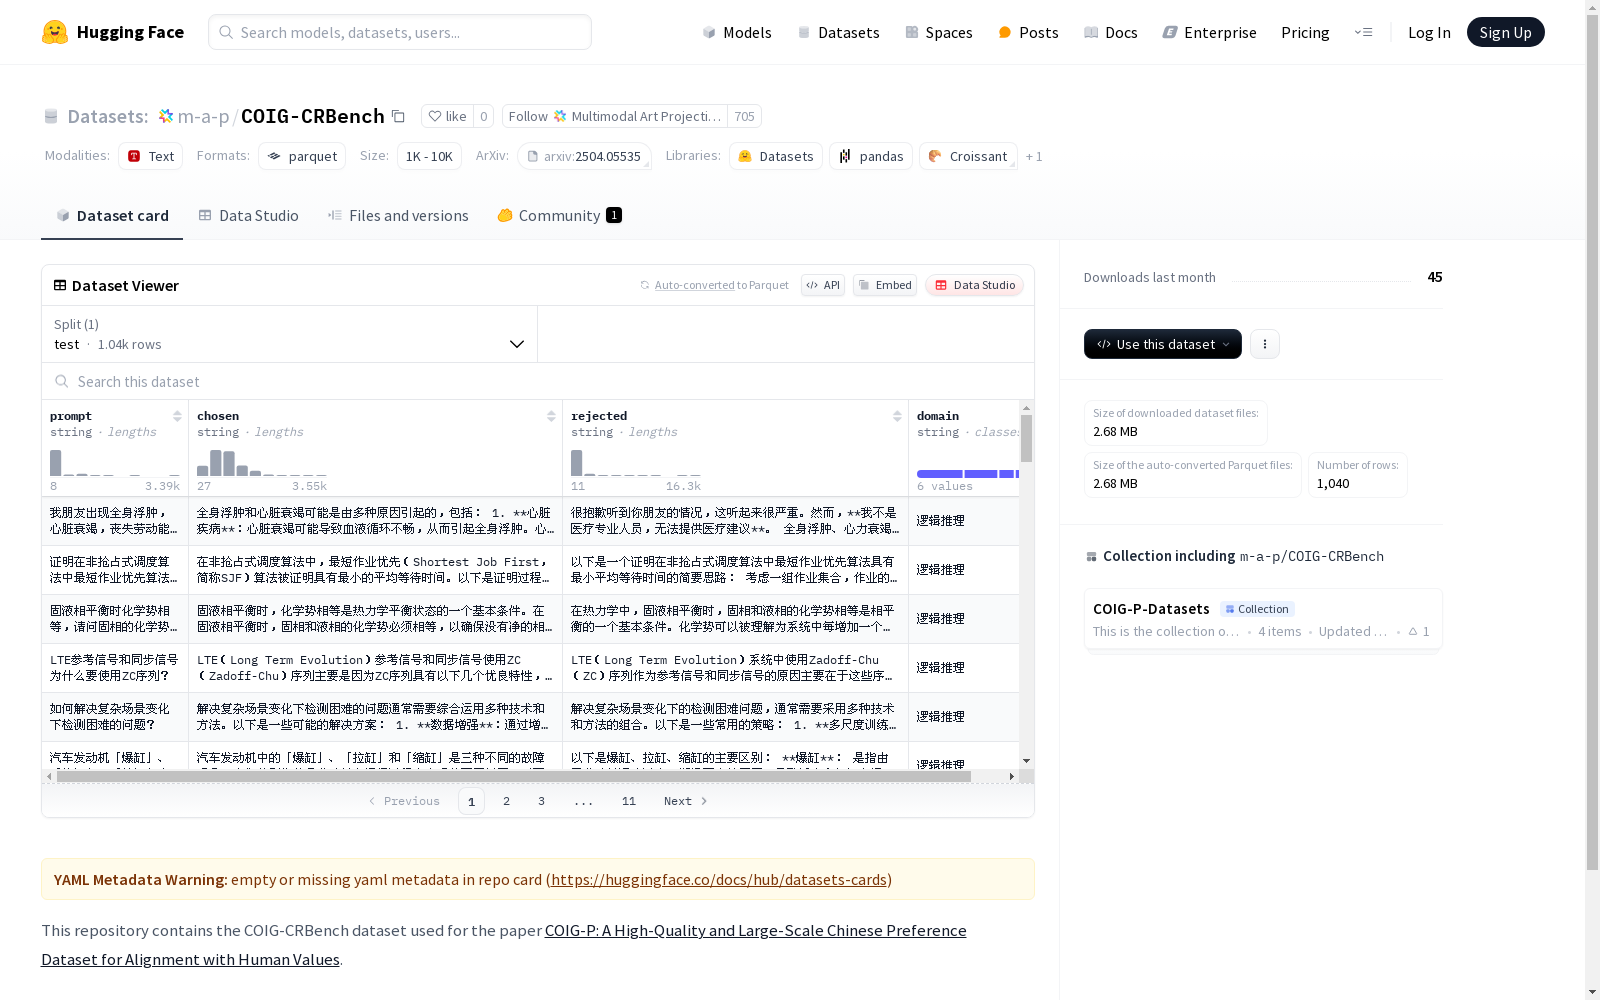Click the m-a-p organization name link
Screen dimensions: 1600x1000
coord(204,116)
